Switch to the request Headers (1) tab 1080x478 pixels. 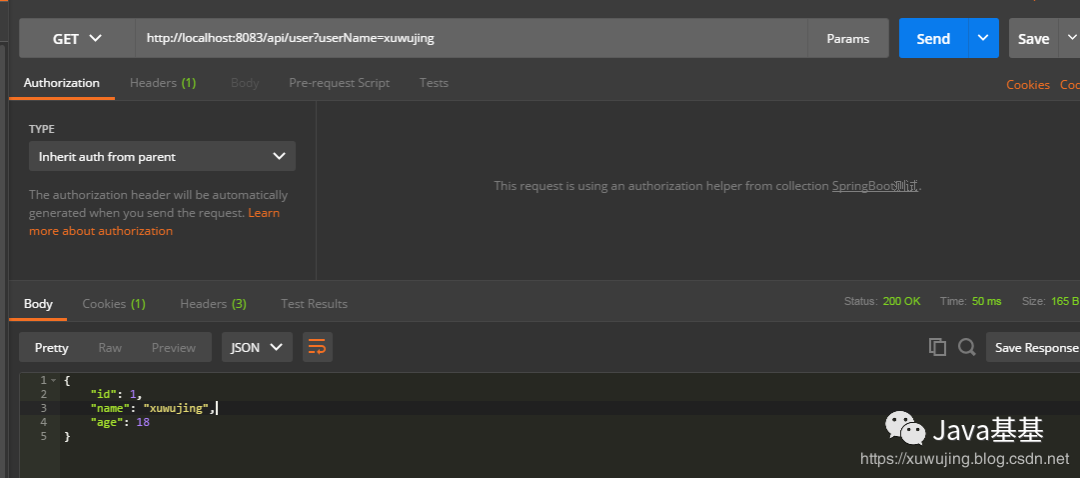click(163, 83)
